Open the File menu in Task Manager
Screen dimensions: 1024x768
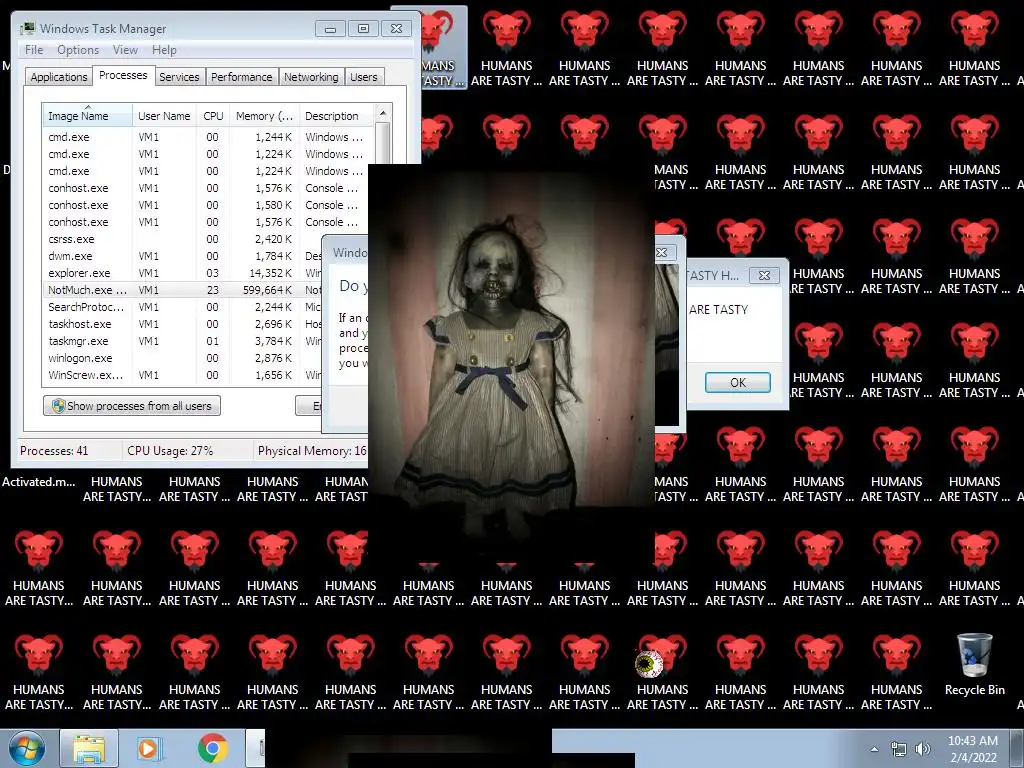pyautogui.click(x=34, y=50)
